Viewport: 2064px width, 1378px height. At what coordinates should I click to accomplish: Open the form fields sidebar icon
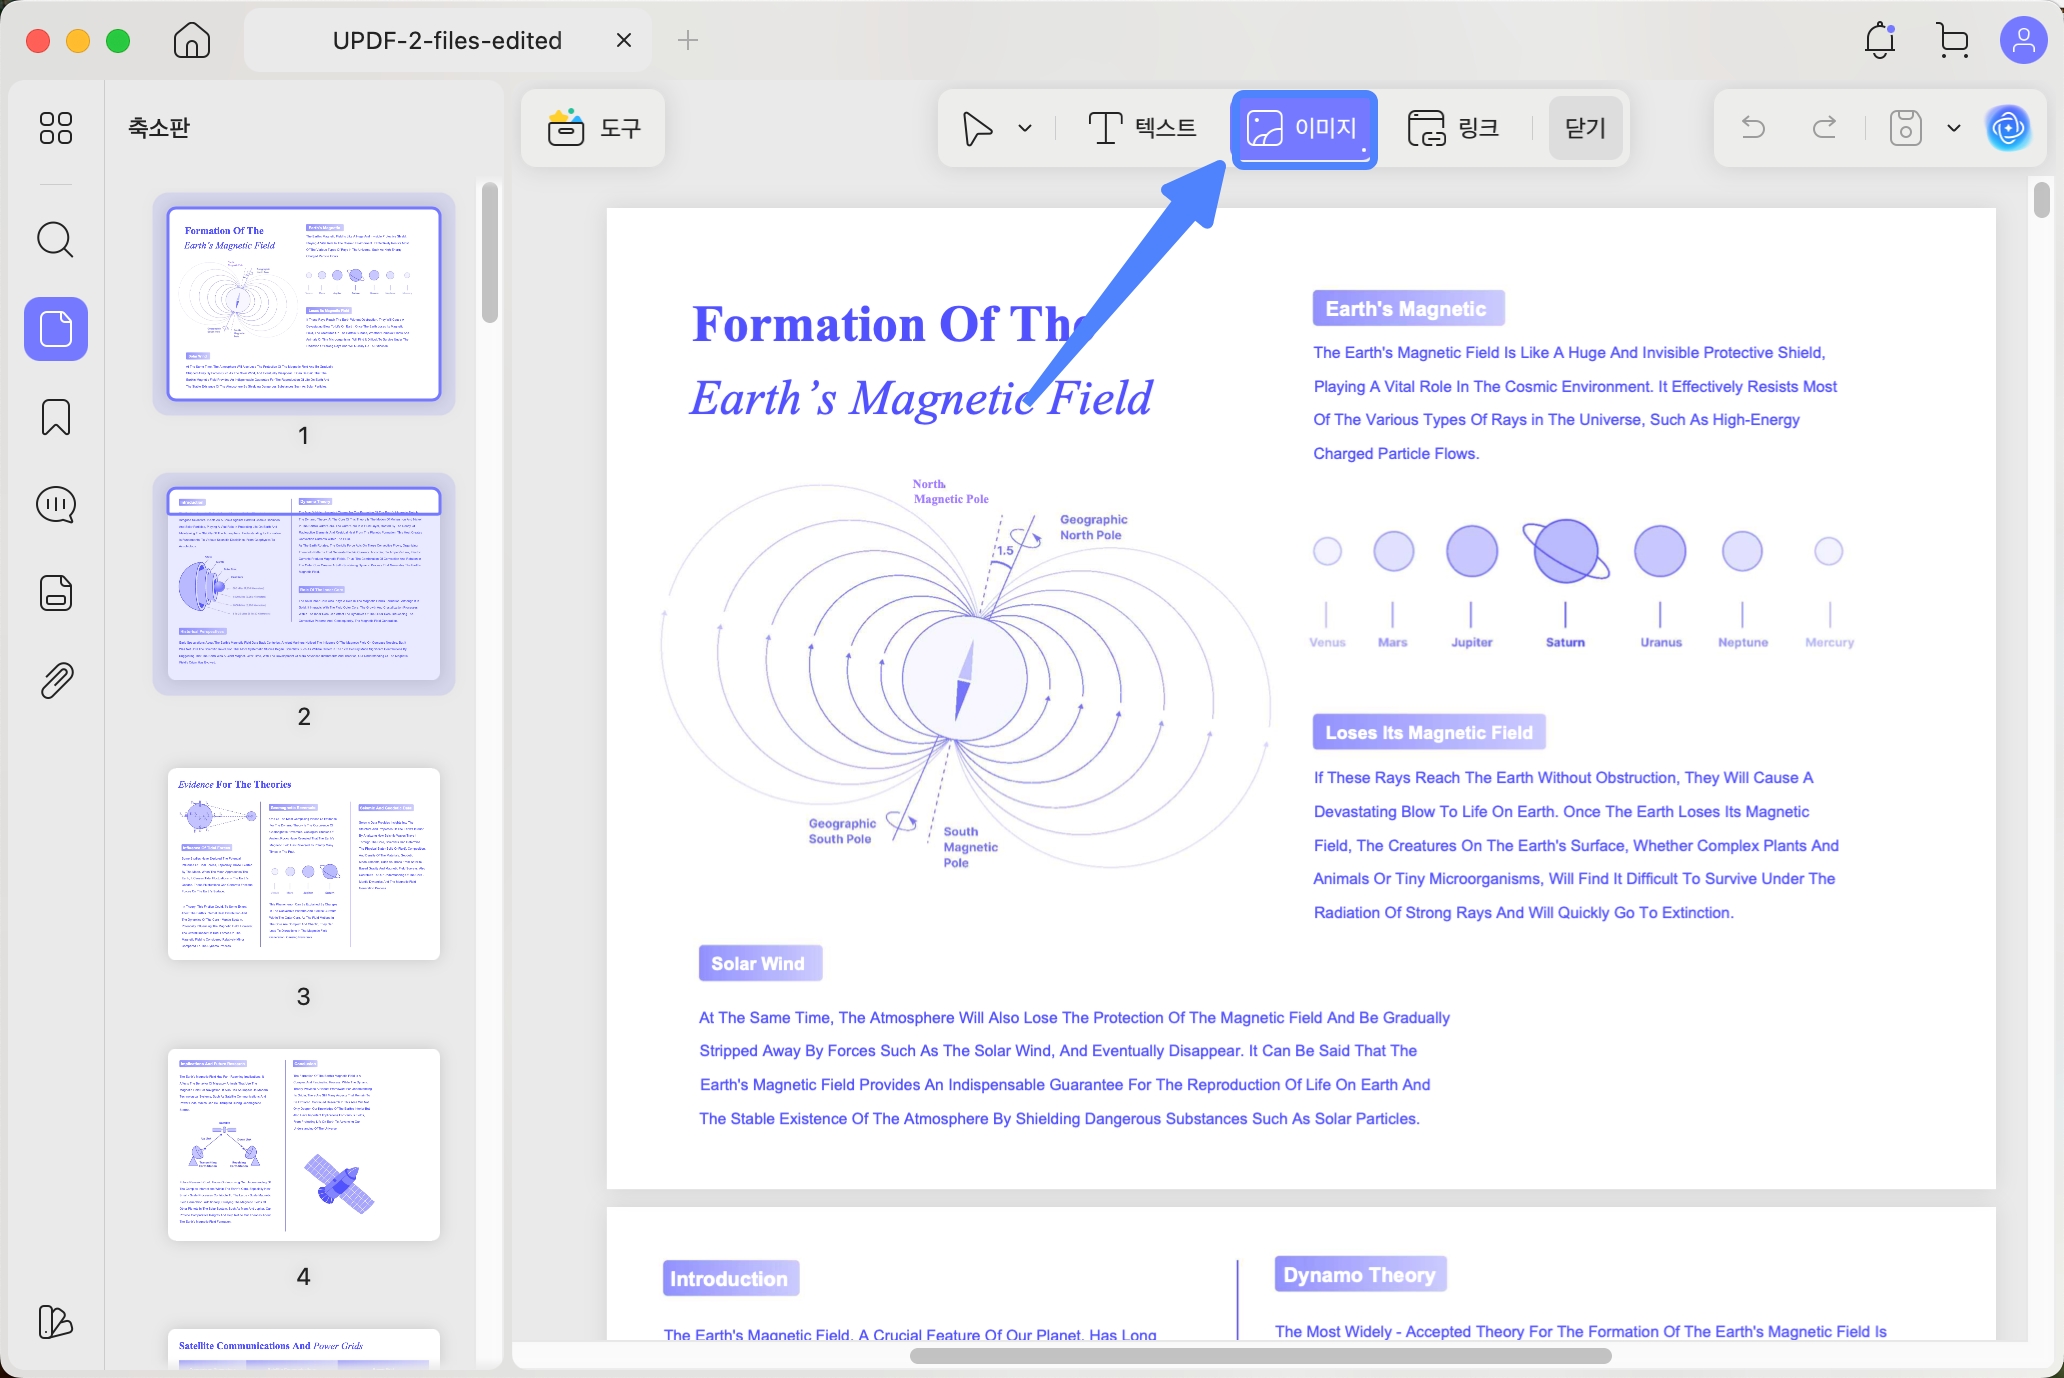tap(56, 593)
